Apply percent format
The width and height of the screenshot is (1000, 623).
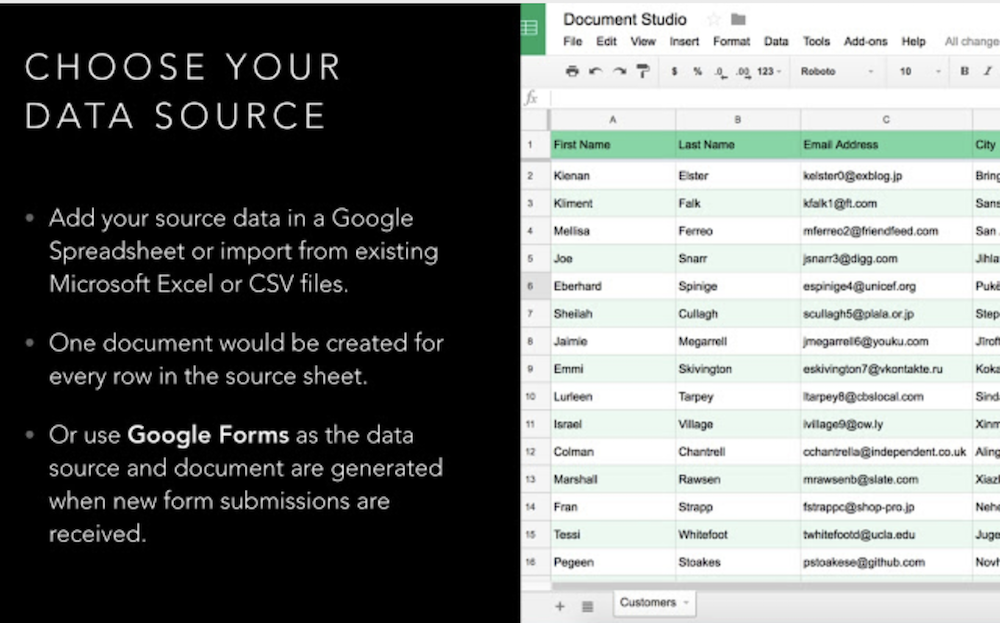pyautogui.click(x=697, y=72)
